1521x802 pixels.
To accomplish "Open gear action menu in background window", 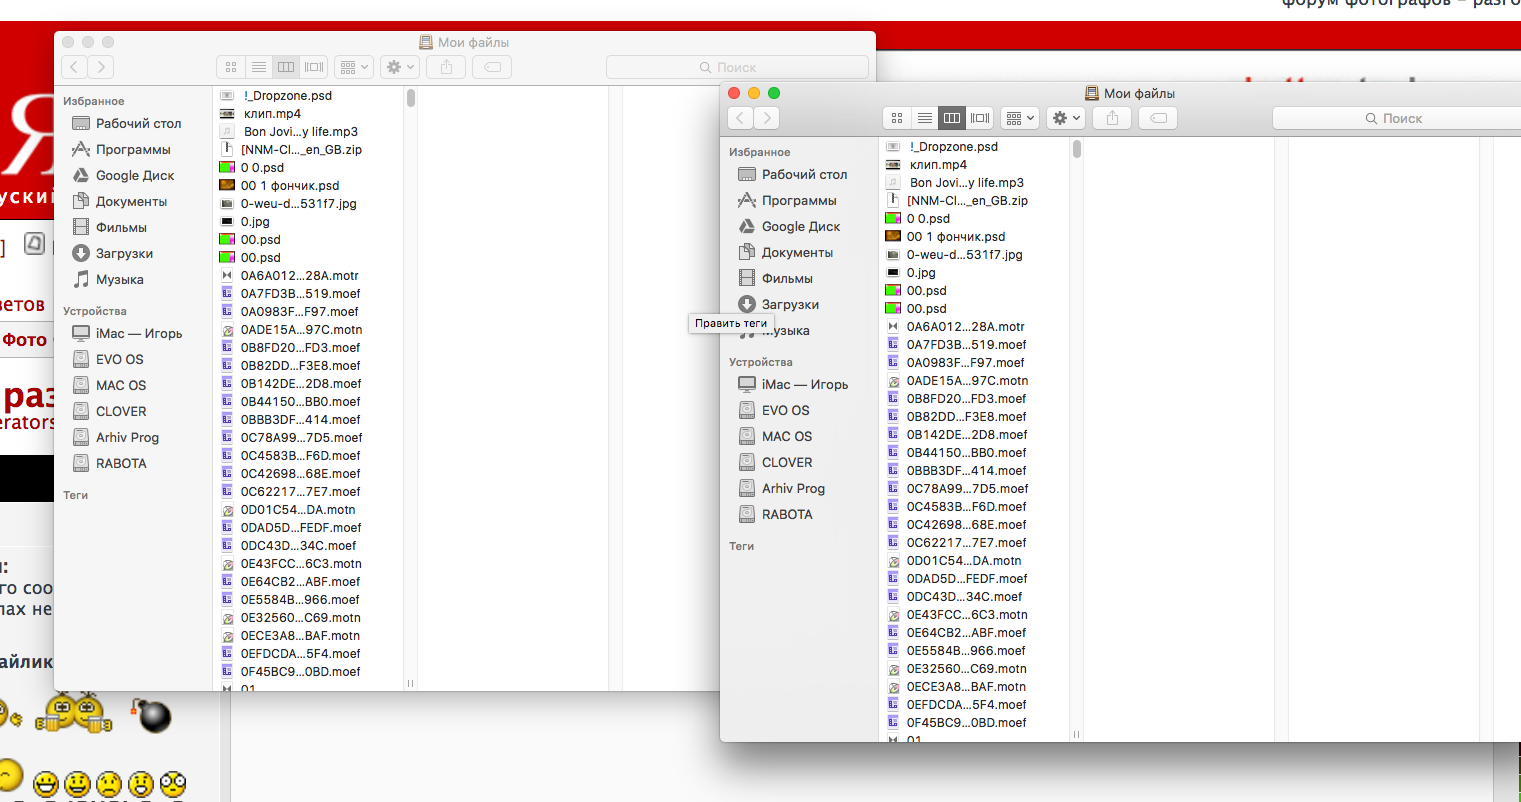I will 400,67.
